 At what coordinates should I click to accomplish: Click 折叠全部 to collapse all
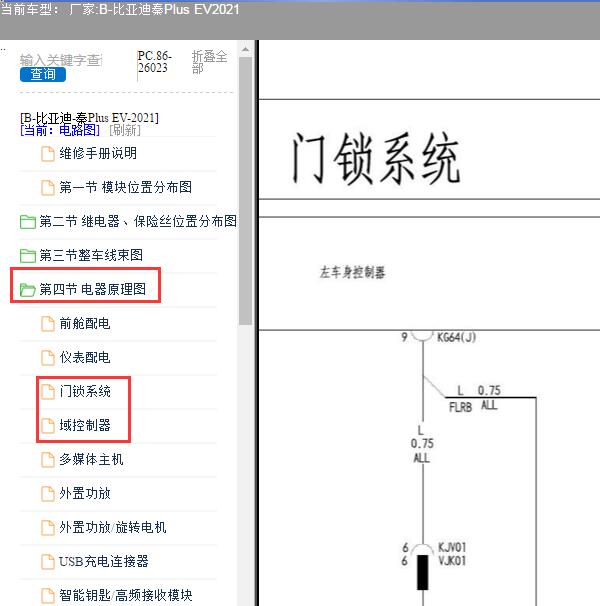209,62
